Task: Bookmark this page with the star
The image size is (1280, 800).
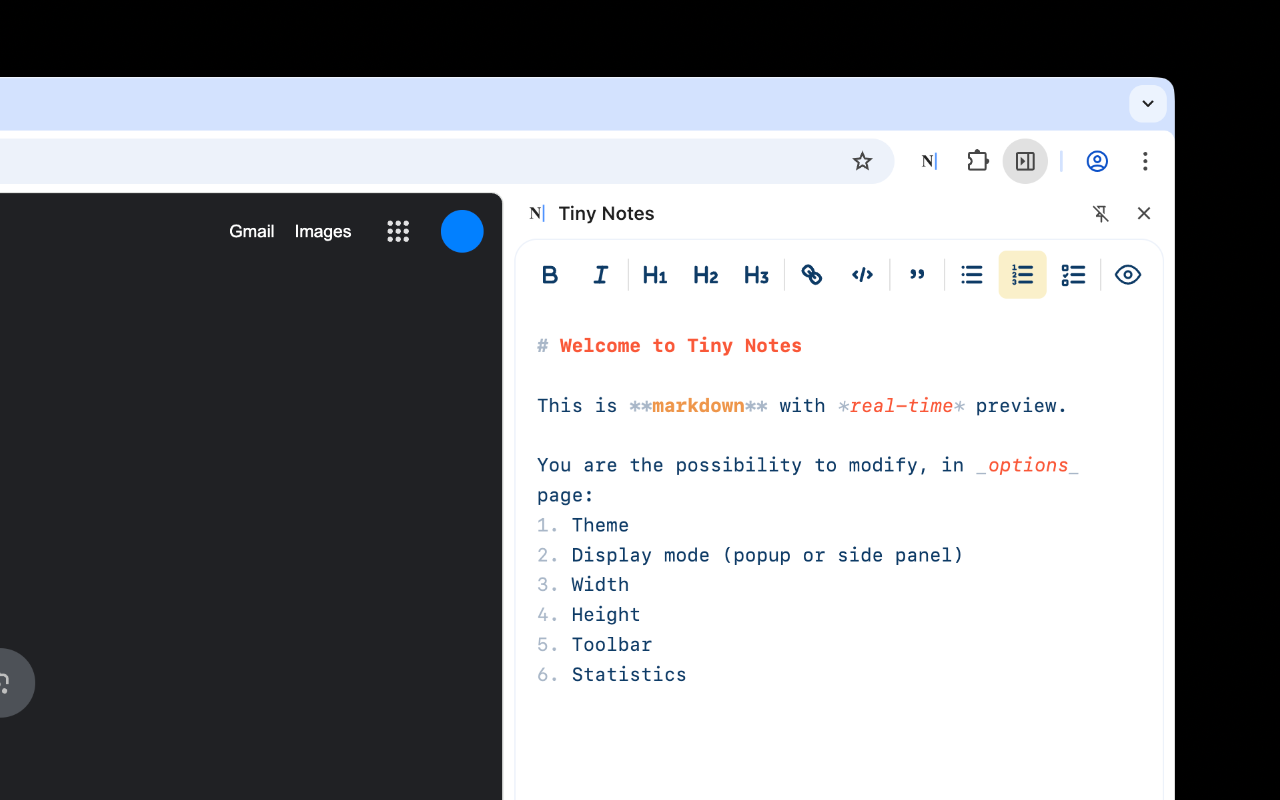Action: tap(862, 161)
